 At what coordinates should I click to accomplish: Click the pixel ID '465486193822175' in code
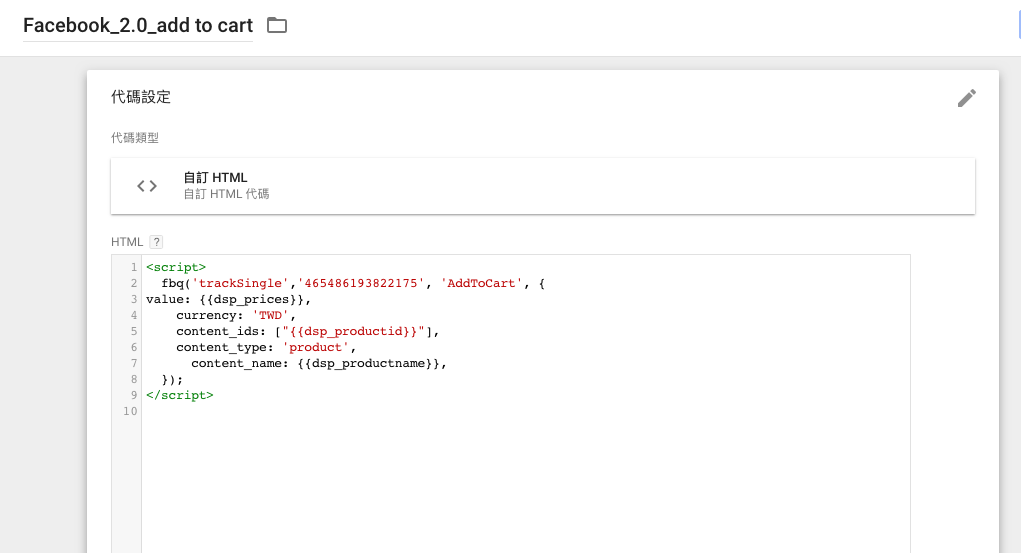pyautogui.click(x=360, y=283)
